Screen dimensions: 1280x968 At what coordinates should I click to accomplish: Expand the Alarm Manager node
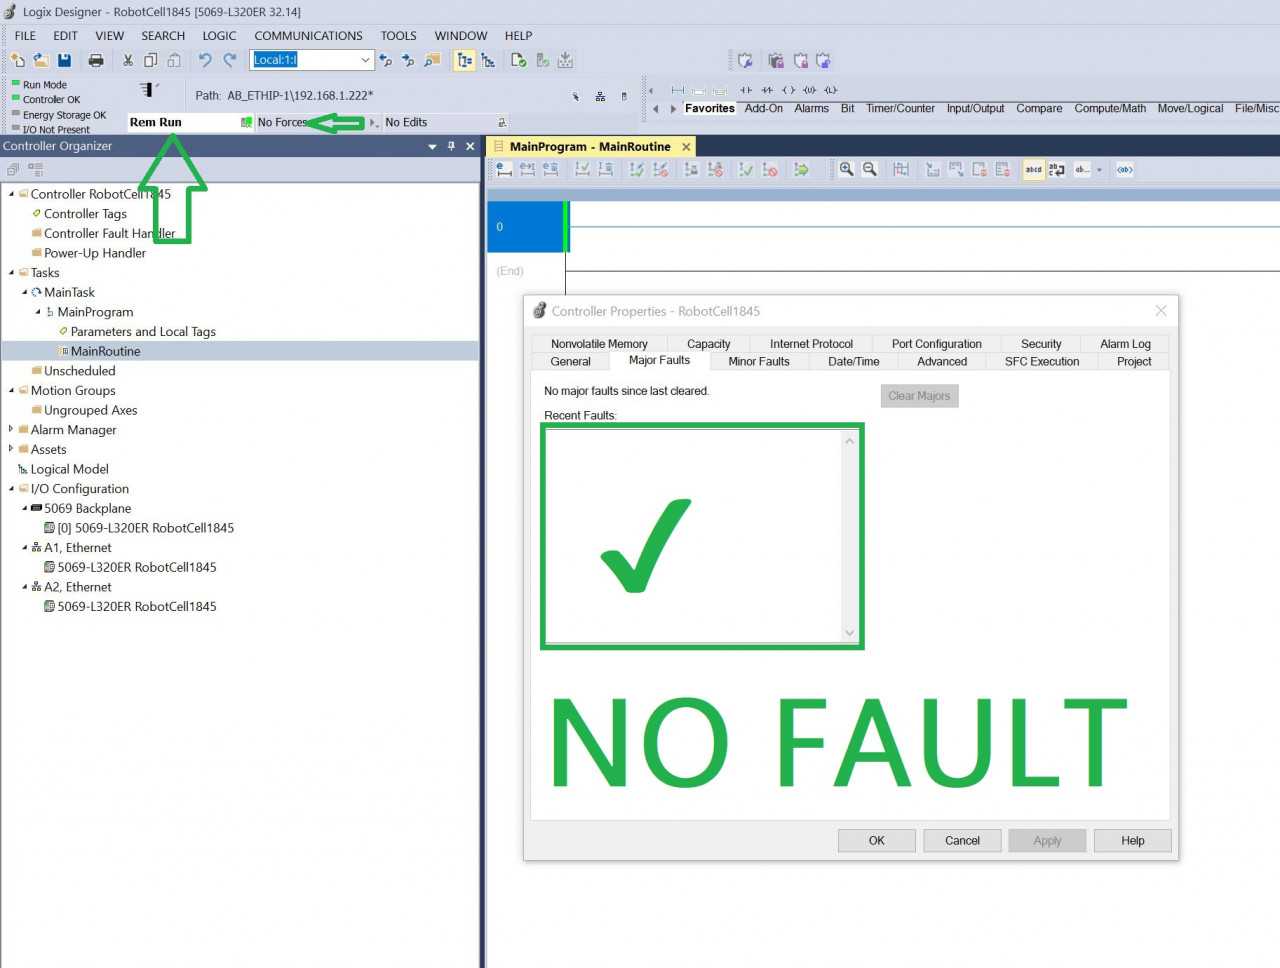pyautogui.click(x=11, y=429)
